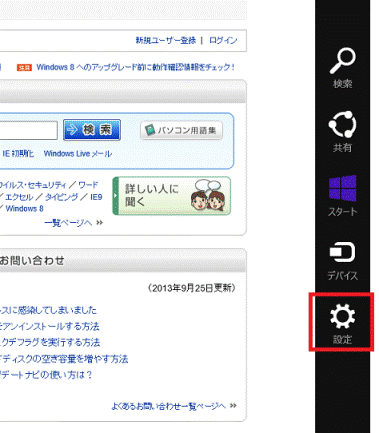
Task: Click the IE 初期化 keyword link
Action: coord(18,154)
